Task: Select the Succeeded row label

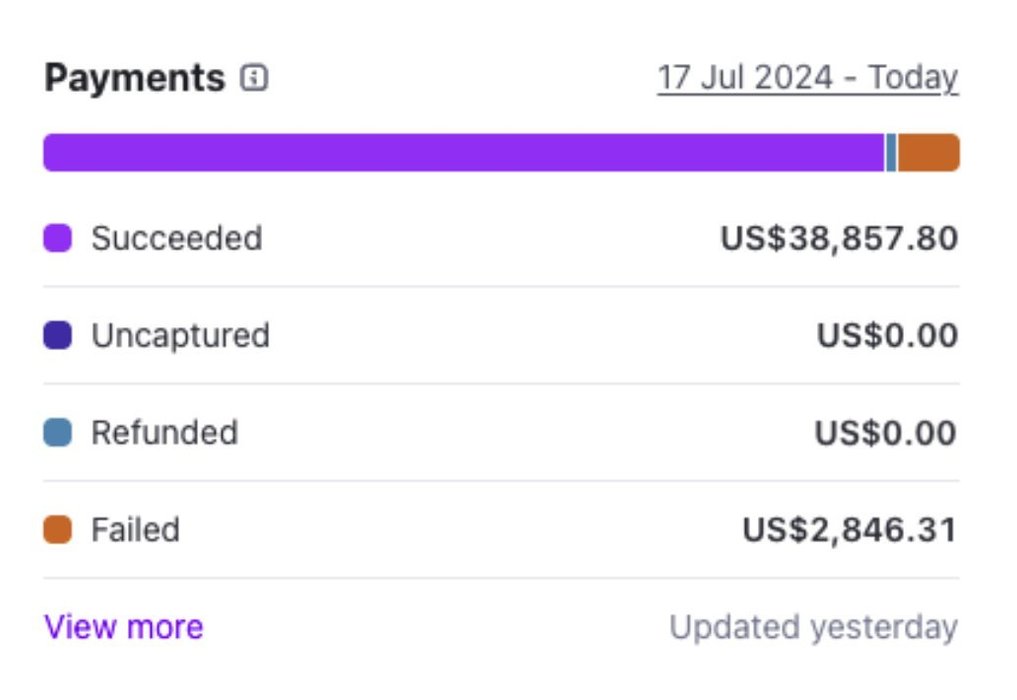Action: [x=176, y=238]
